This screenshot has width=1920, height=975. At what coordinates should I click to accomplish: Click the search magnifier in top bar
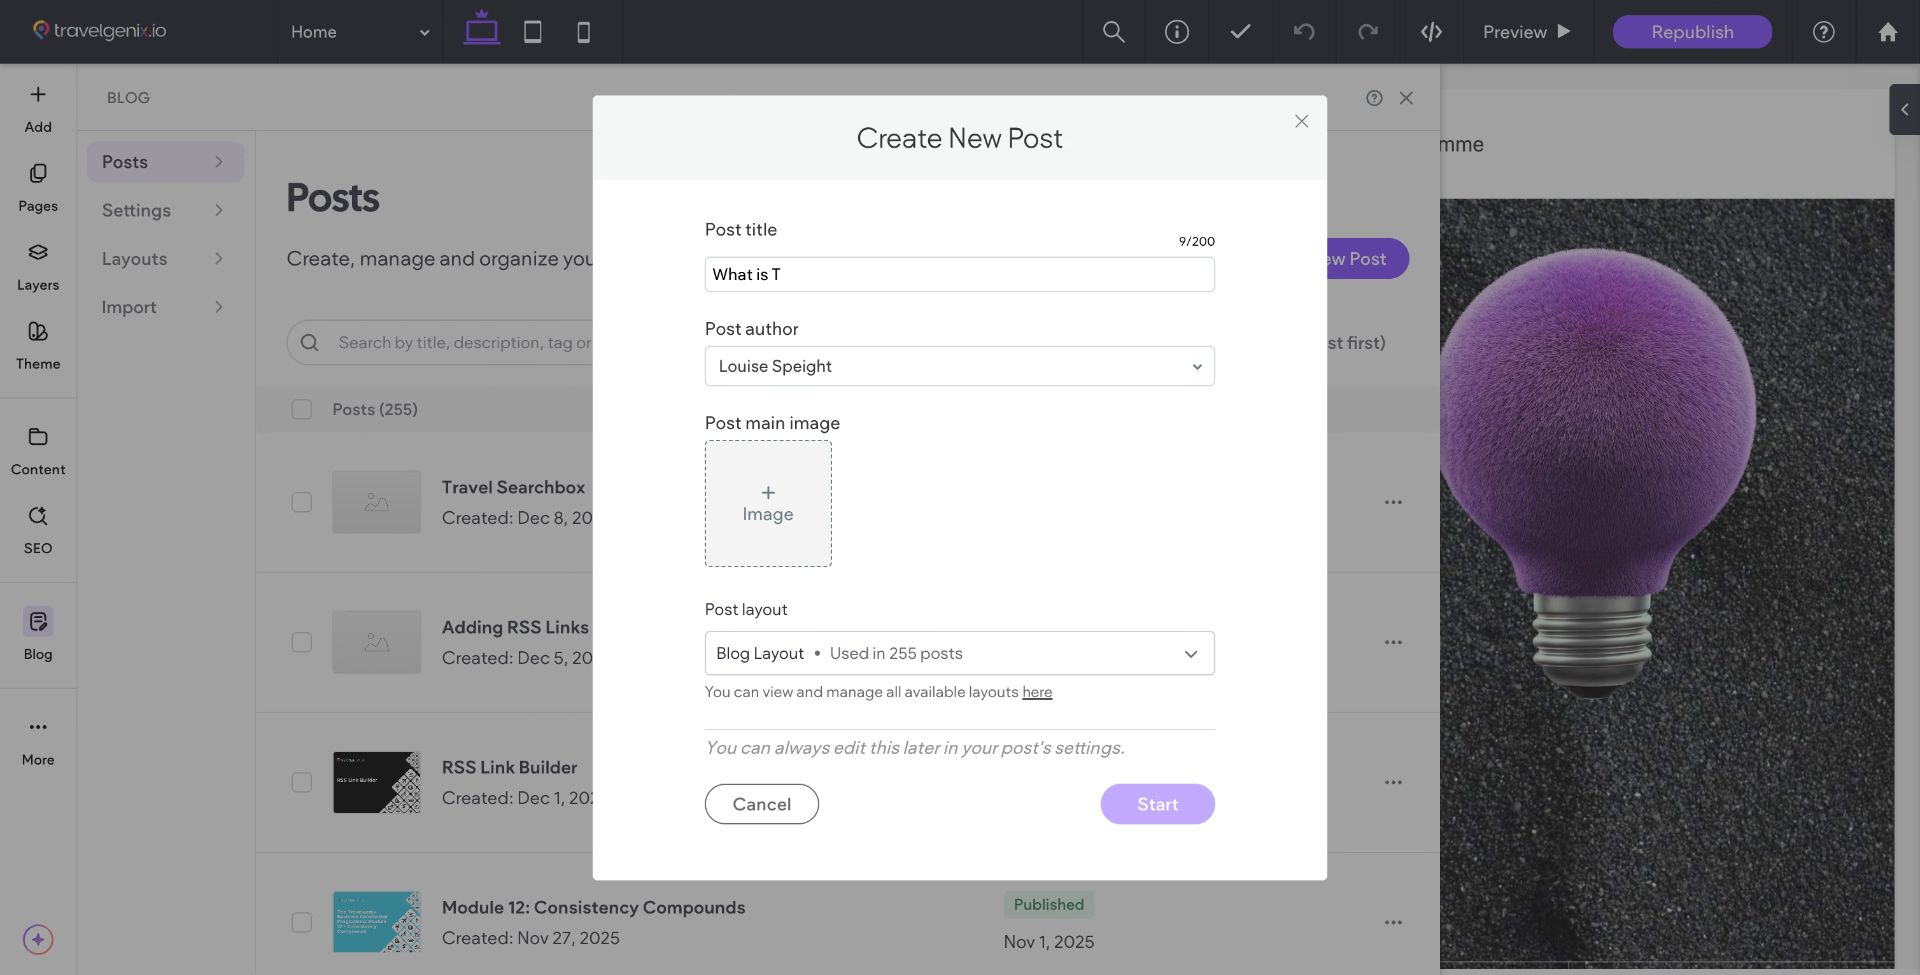[1113, 32]
